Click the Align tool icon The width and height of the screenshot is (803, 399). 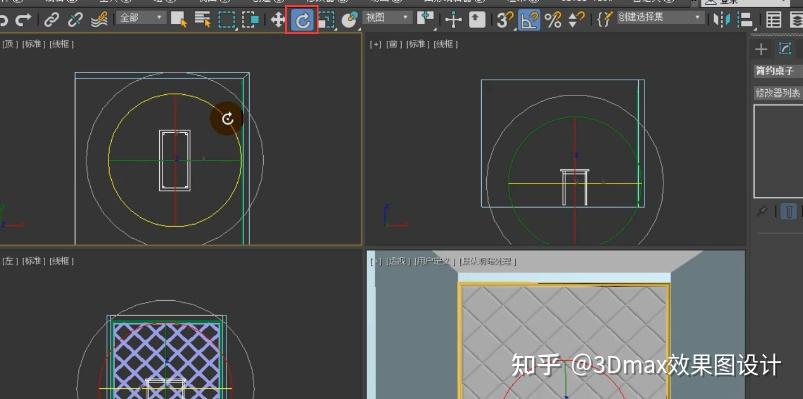[746, 20]
